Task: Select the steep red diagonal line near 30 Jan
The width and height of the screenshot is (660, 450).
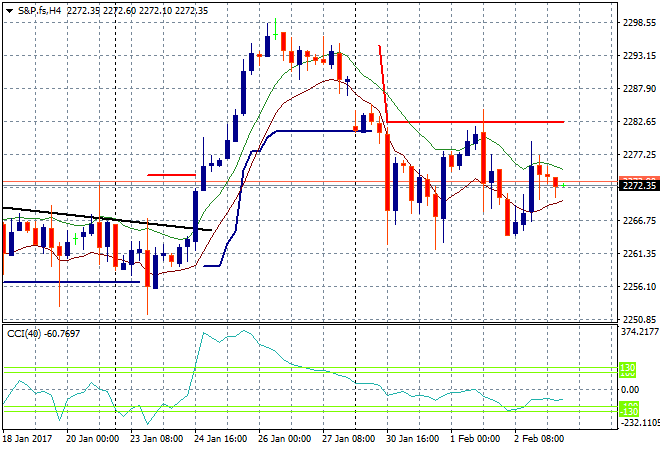Action: 383,83
